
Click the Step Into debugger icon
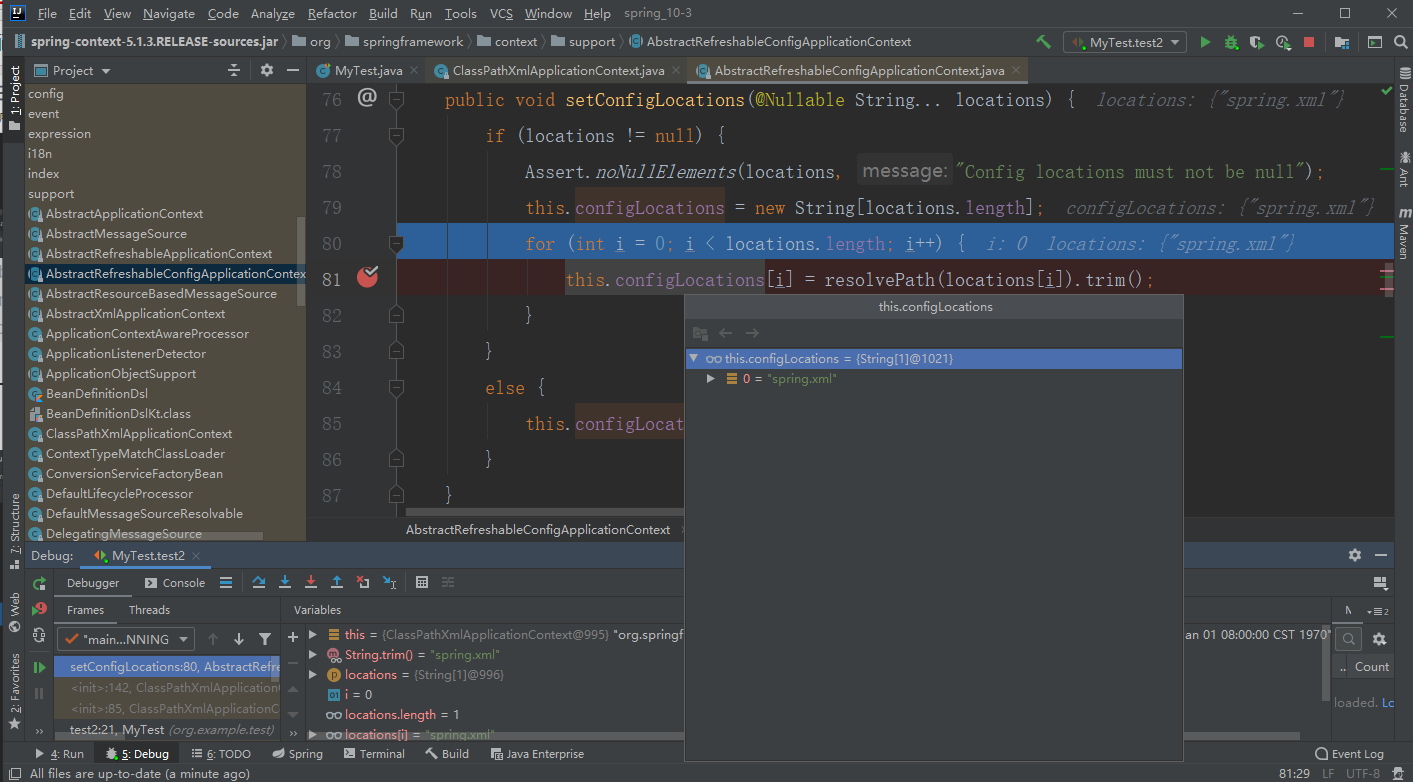point(285,582)
